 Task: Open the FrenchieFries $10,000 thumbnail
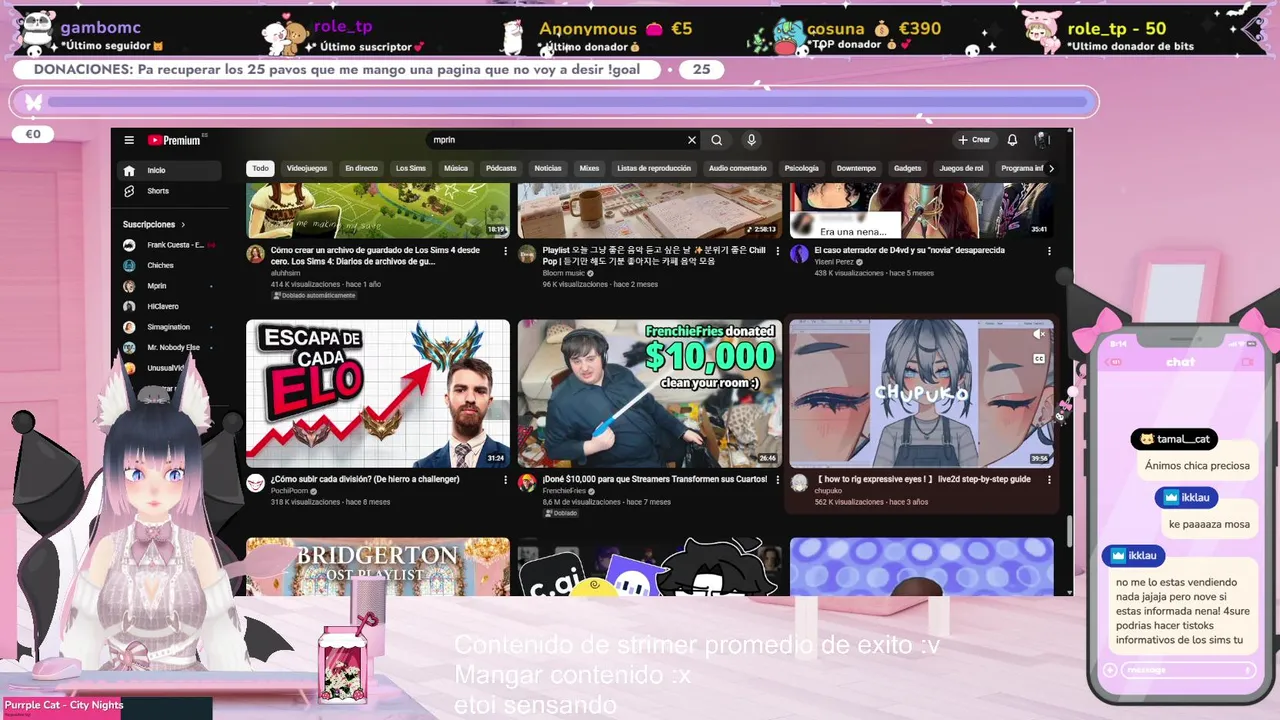tap(650, 394)
